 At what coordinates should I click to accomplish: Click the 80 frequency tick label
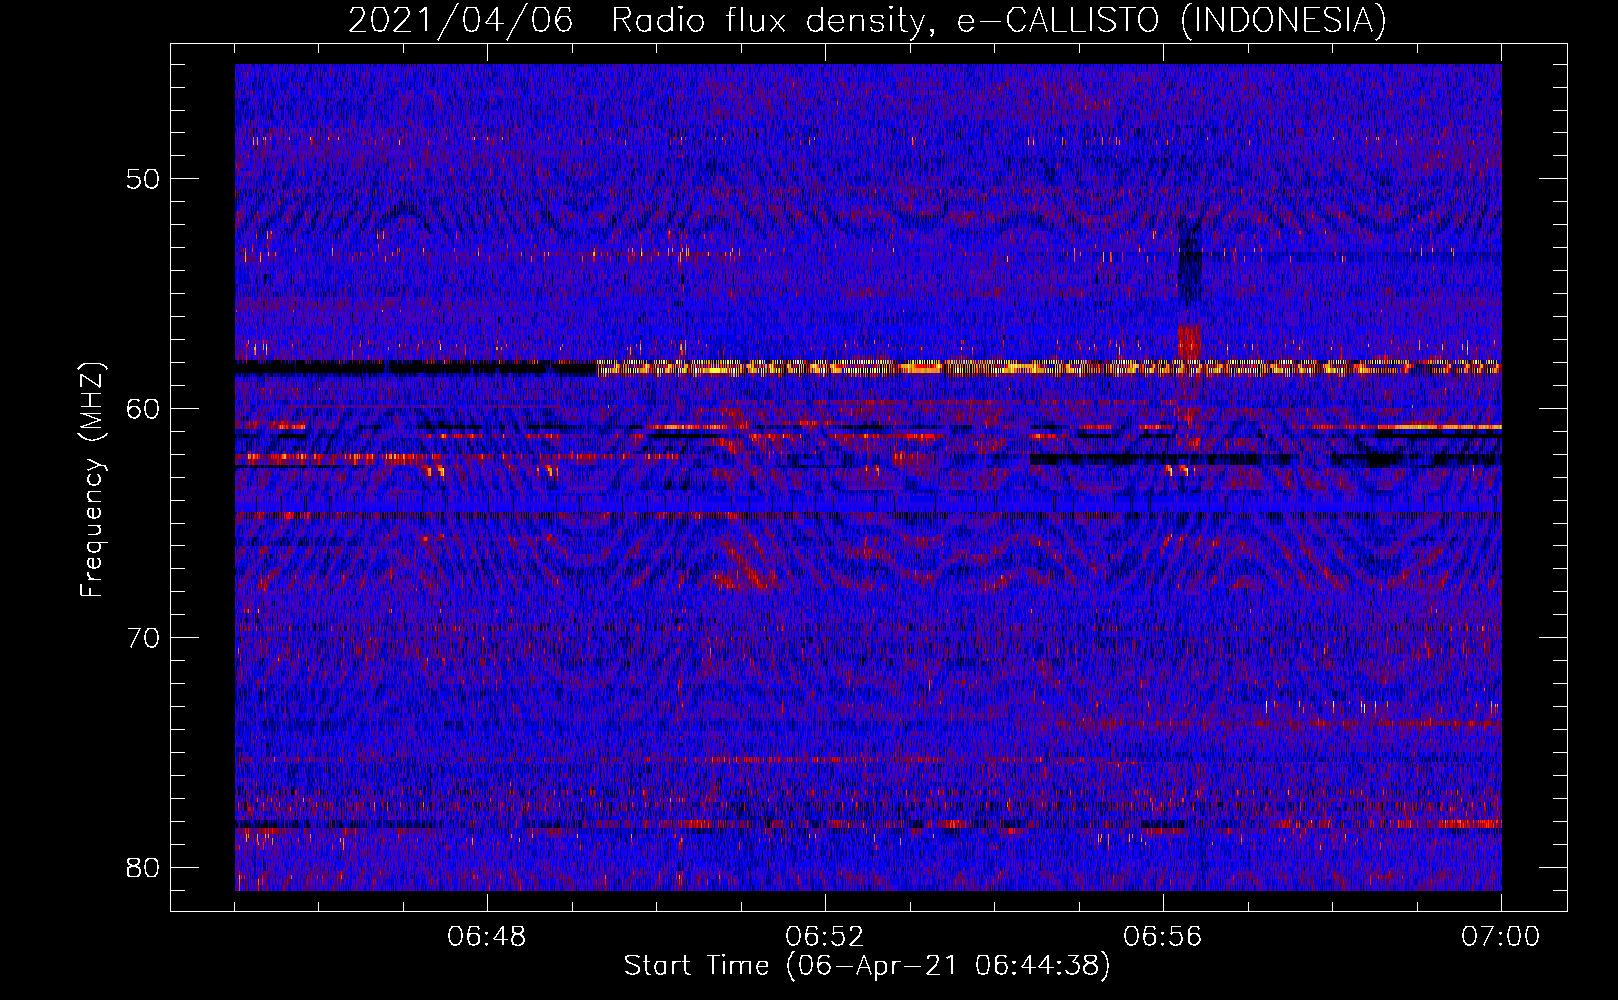[144, 867]
